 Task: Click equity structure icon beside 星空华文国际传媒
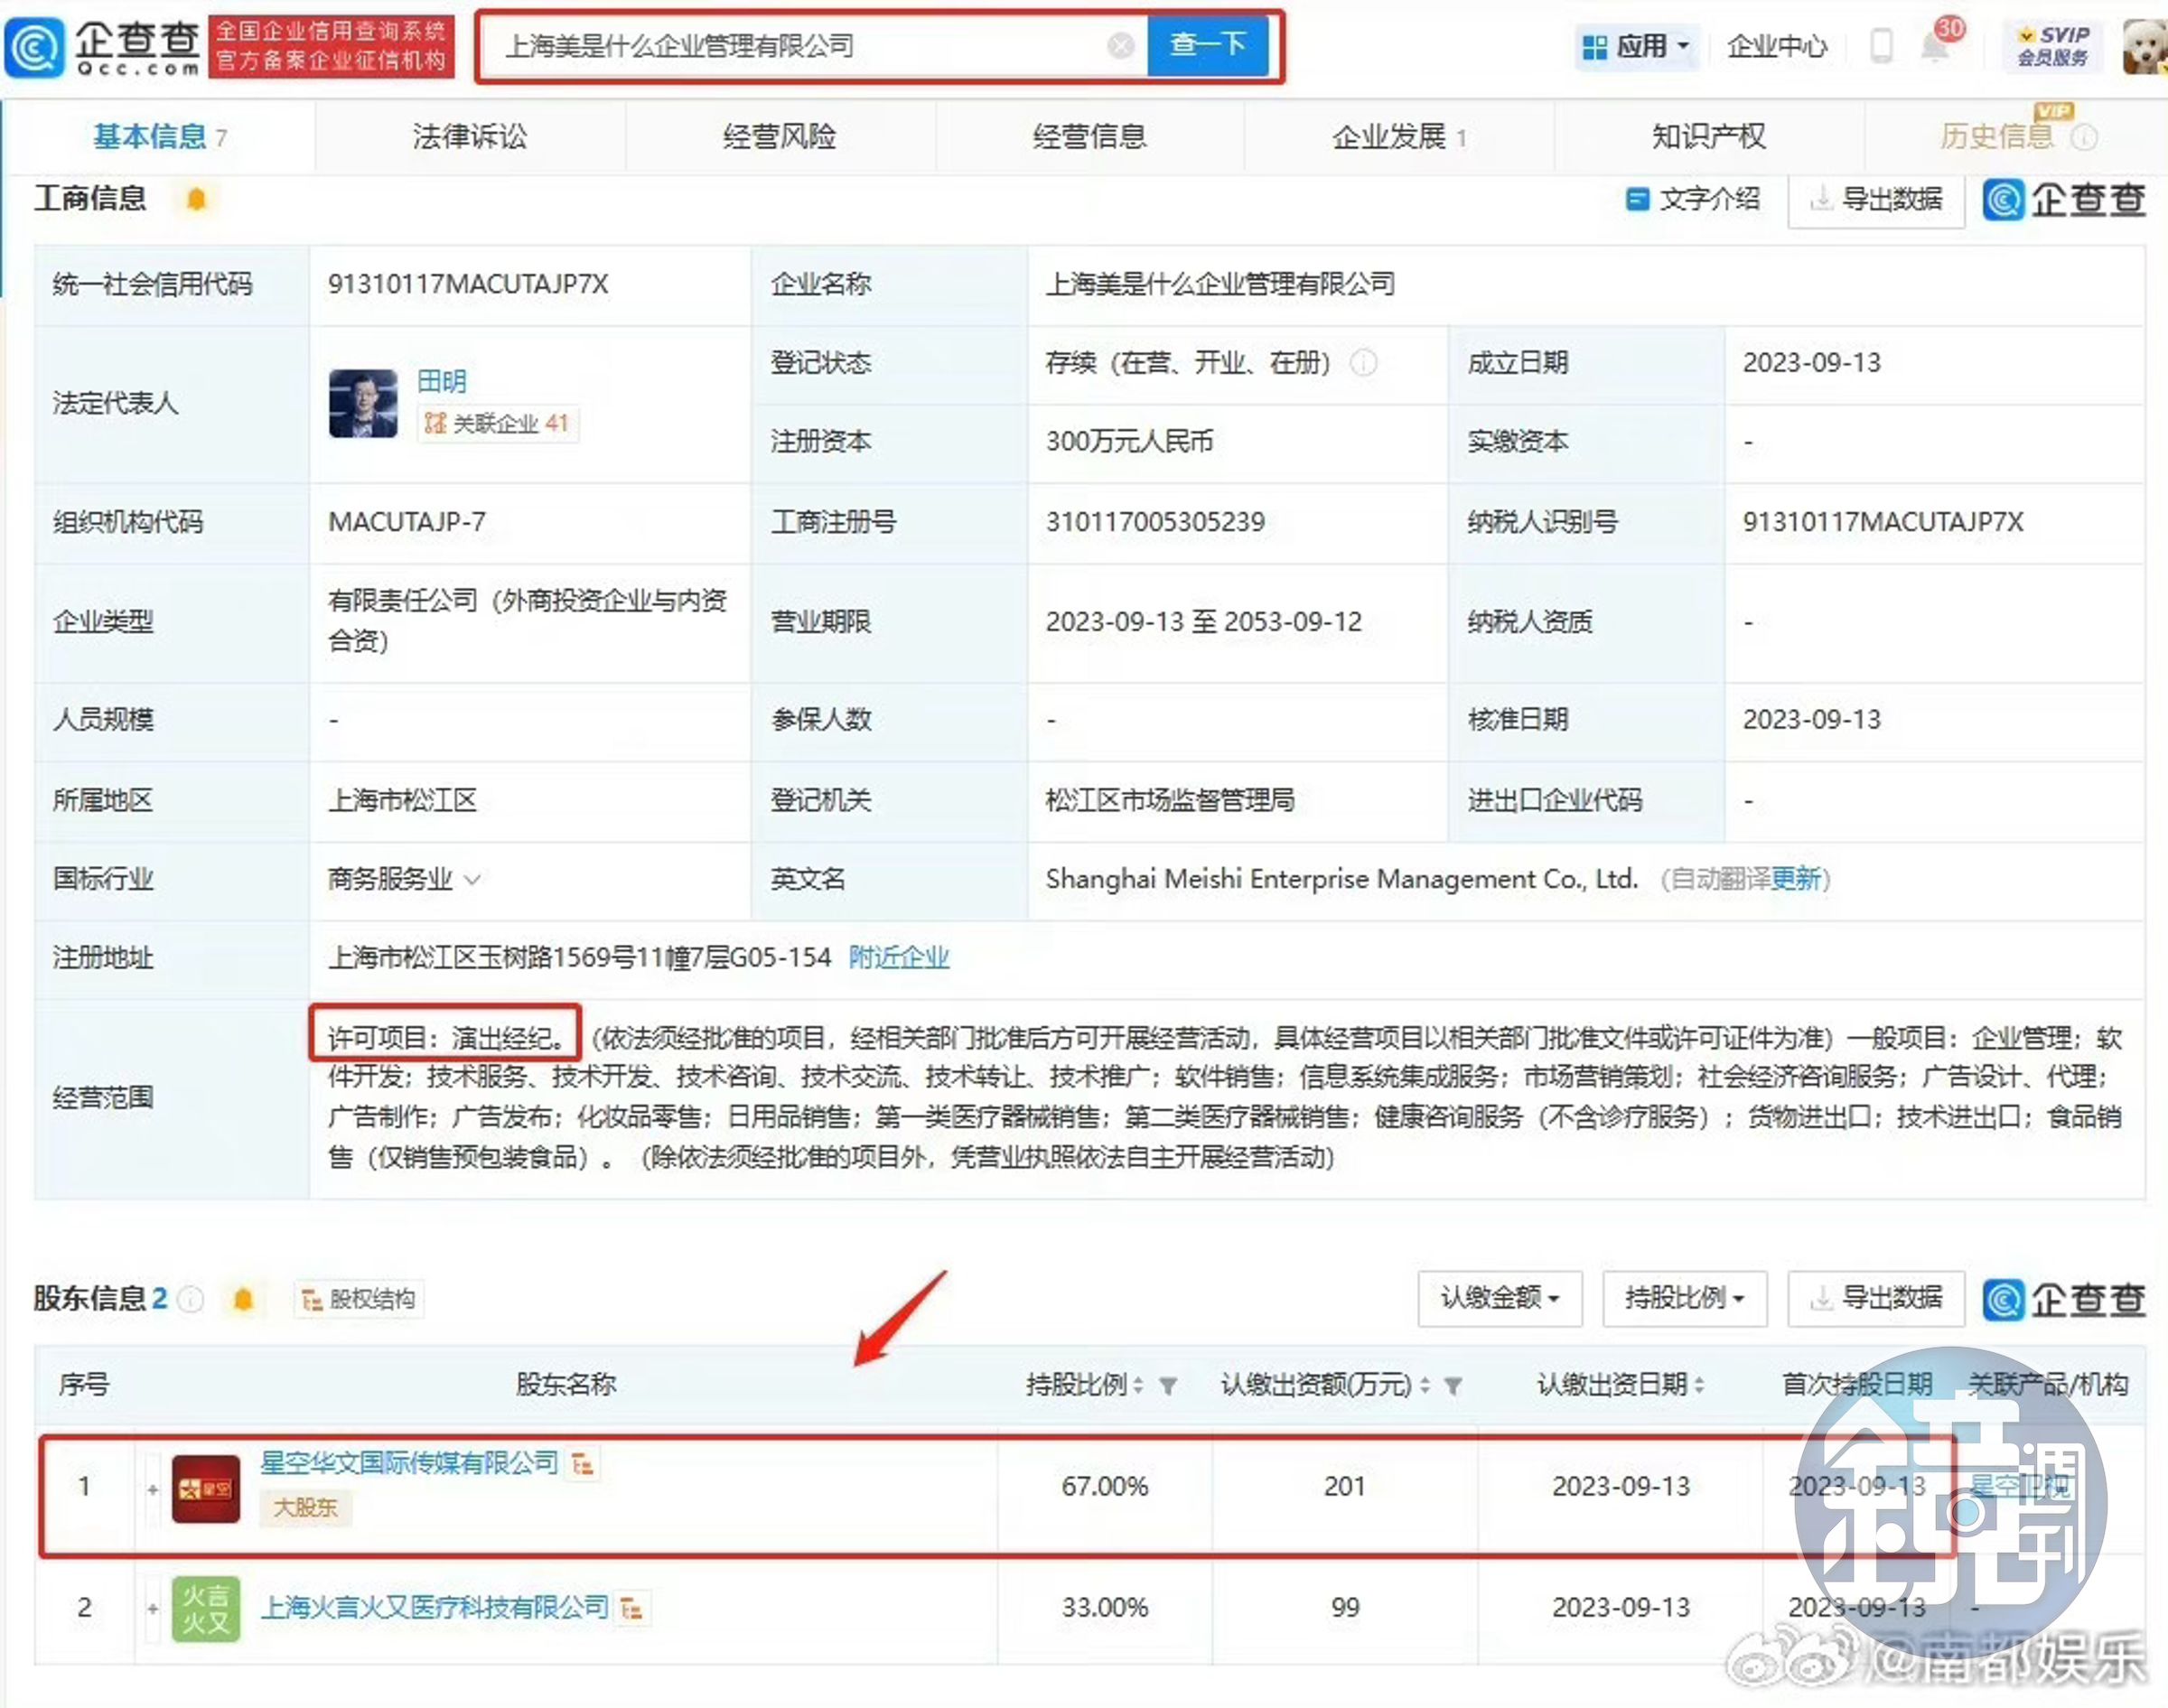(583, 1464)
